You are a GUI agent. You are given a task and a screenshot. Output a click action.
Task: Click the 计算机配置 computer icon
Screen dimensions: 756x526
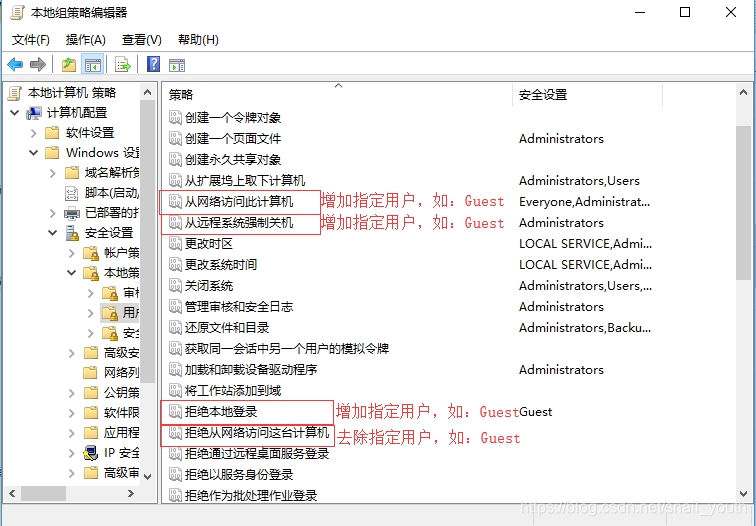pos(34,113)
